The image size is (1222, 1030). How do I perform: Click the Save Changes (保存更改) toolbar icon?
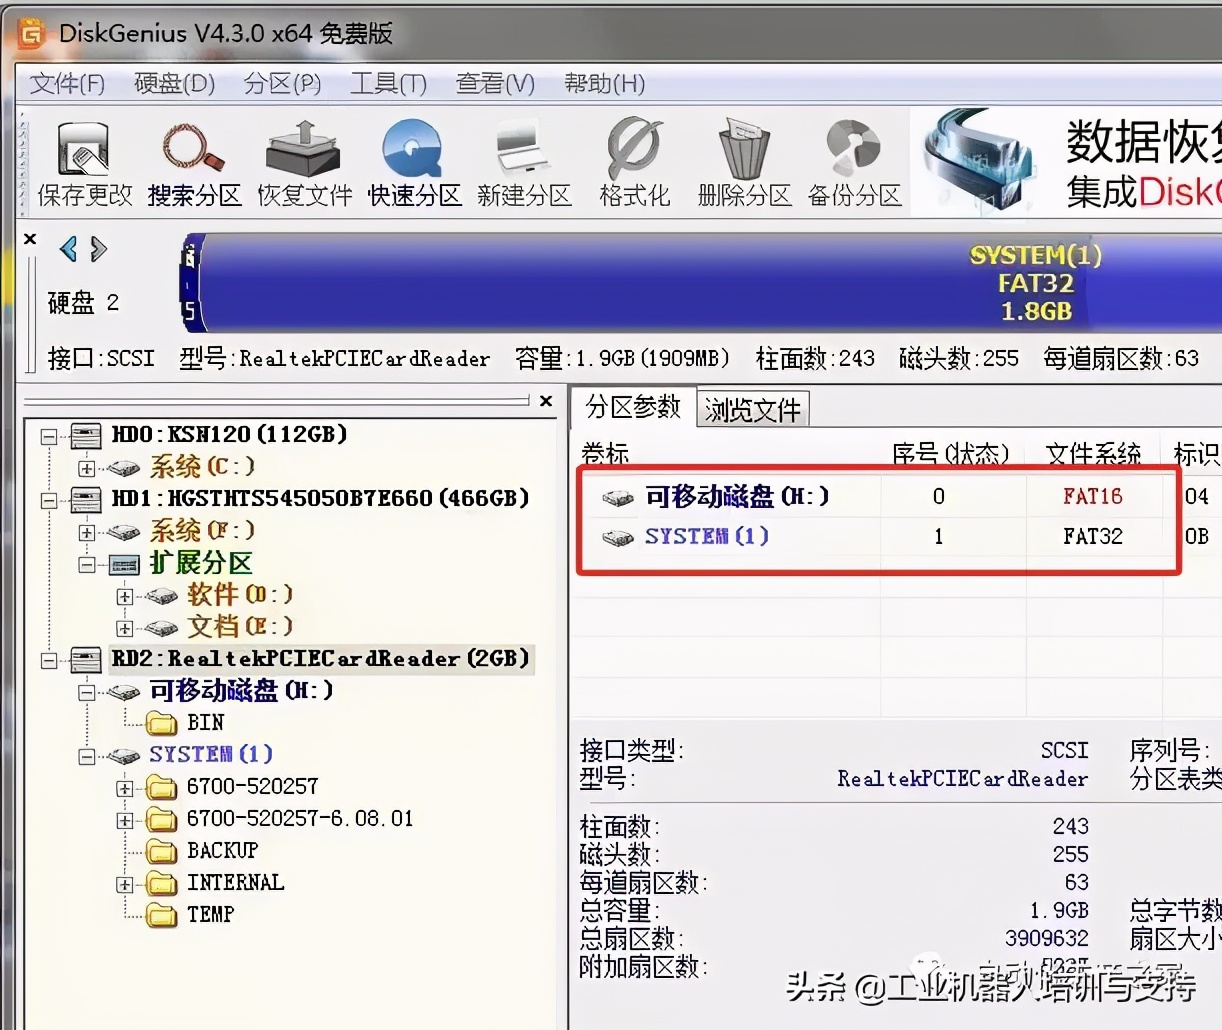(x=84, y=164)
